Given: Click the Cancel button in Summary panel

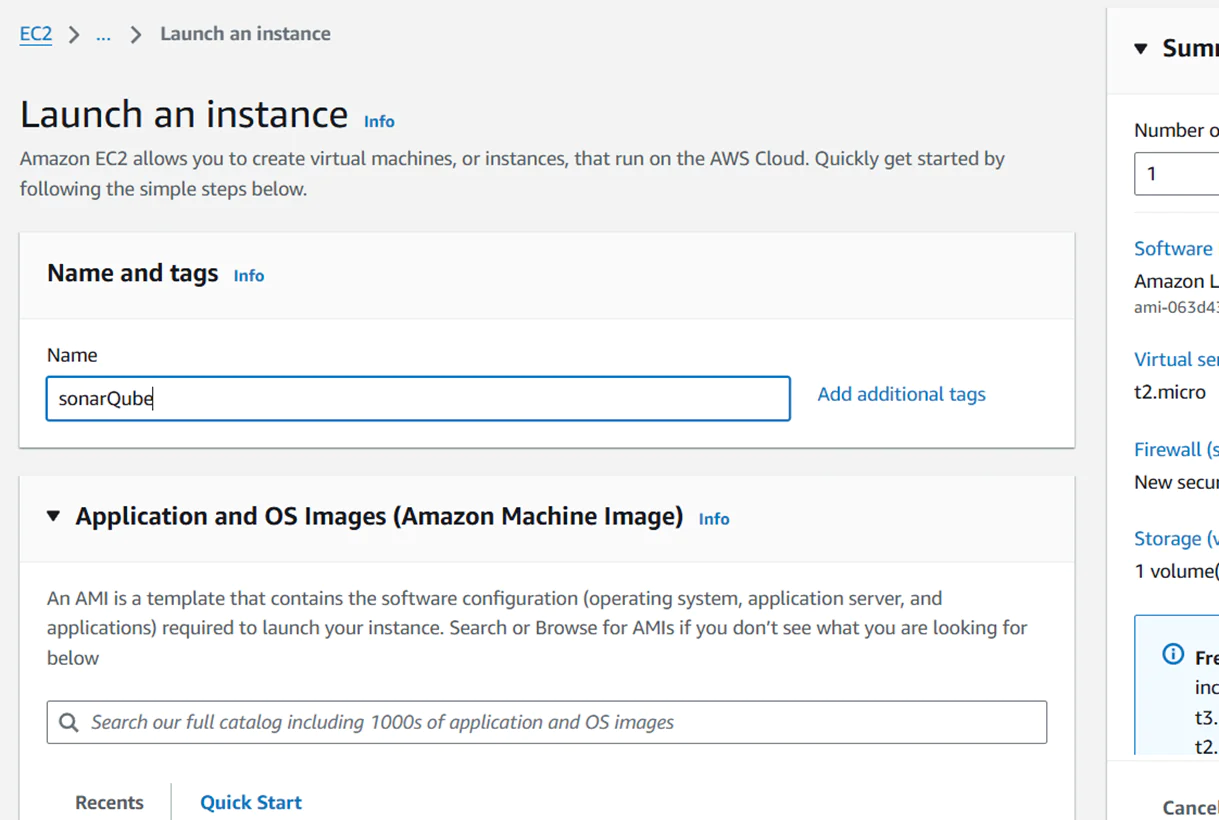Looking at the screenshot, I should [1190, 807].
